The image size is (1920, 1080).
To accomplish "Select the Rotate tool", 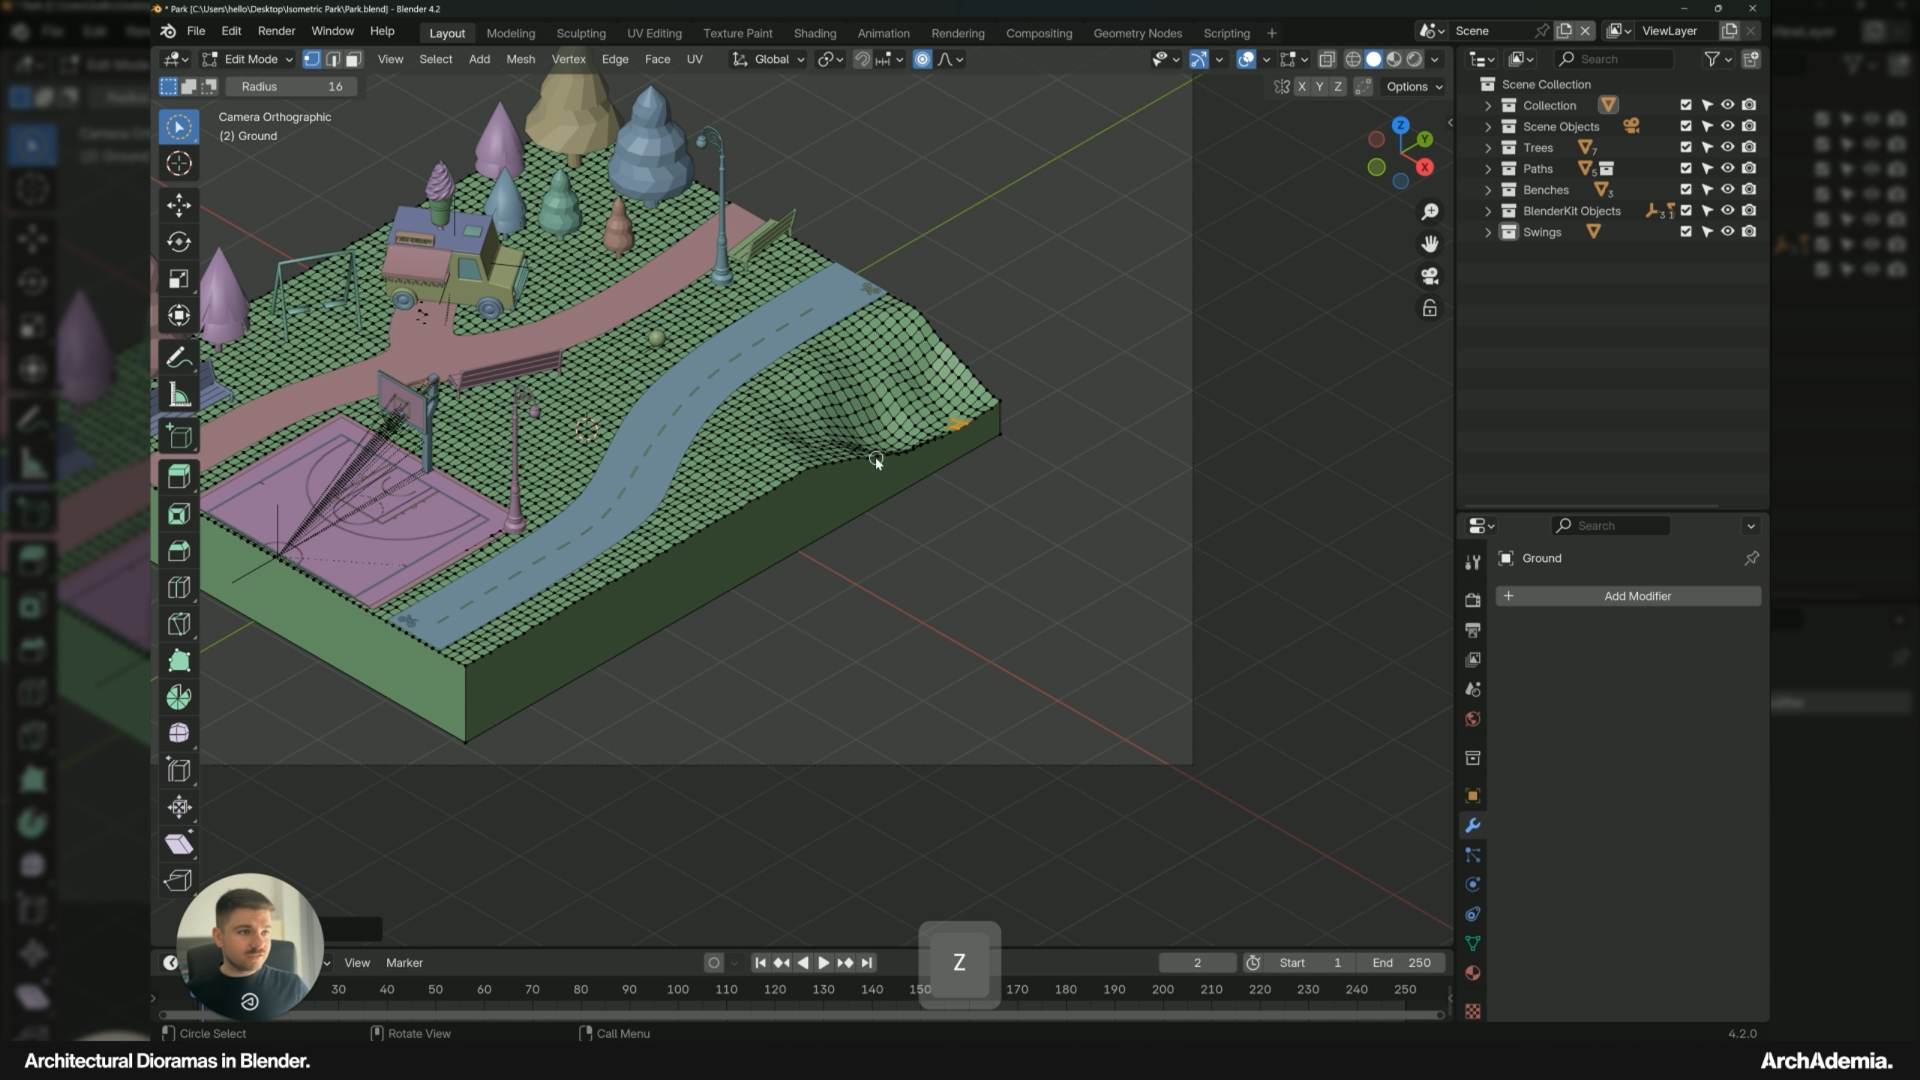I will click(179, 242).
